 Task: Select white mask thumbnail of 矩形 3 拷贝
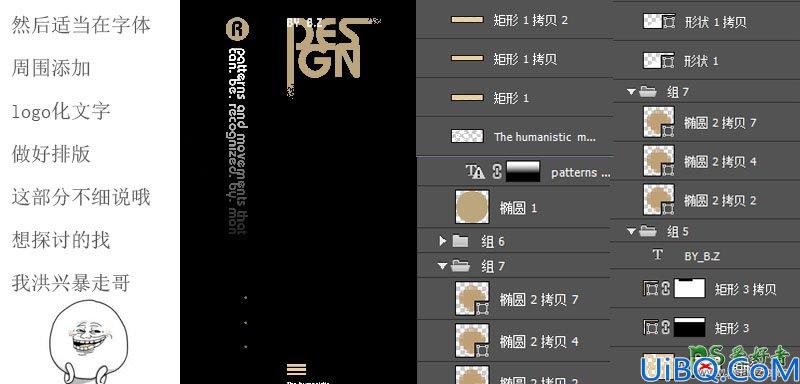(690, 288)
